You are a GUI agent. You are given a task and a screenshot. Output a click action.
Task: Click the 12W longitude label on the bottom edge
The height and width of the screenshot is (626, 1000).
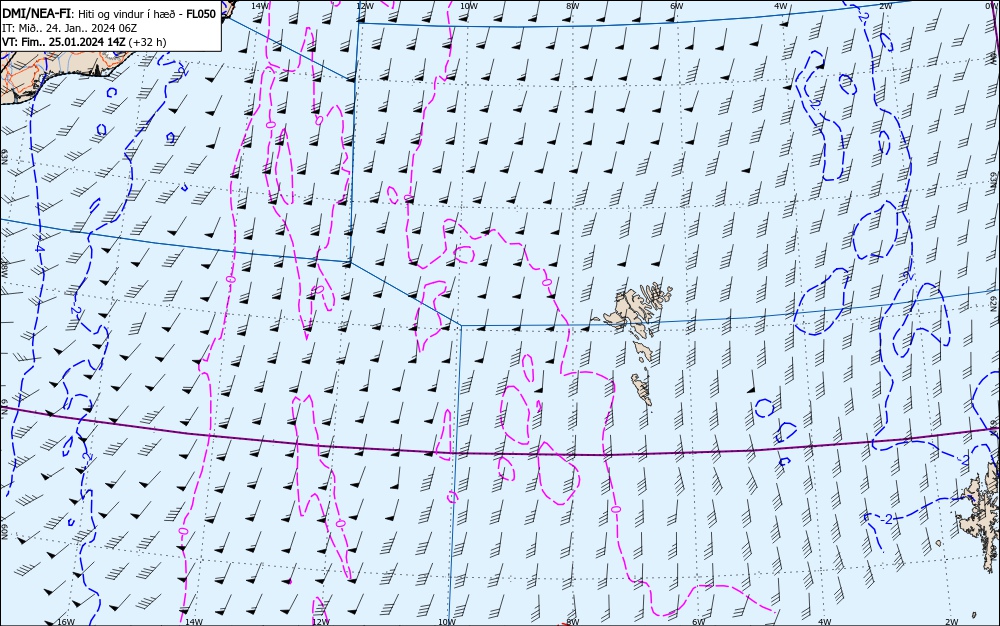321,622
